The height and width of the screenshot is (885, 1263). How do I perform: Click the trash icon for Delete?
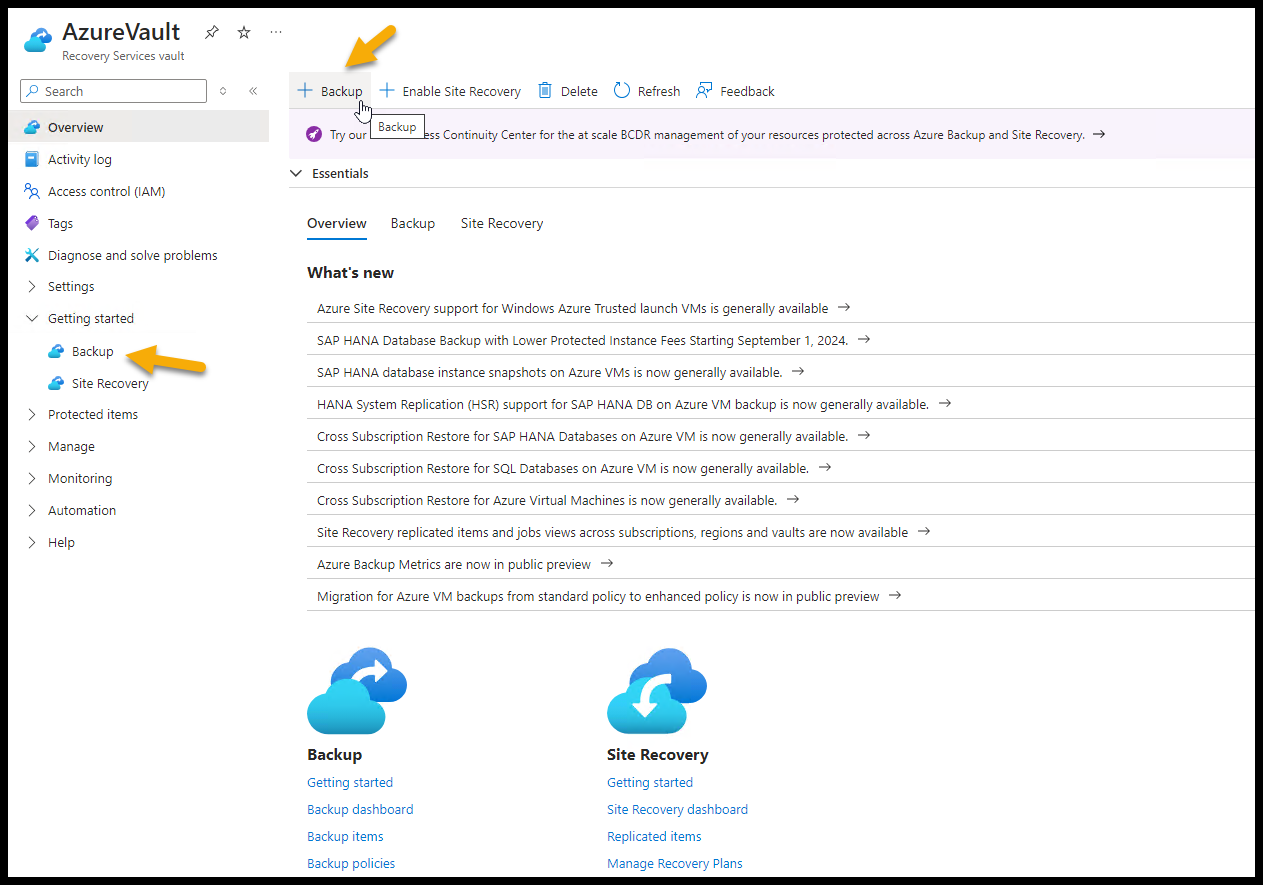545,90
